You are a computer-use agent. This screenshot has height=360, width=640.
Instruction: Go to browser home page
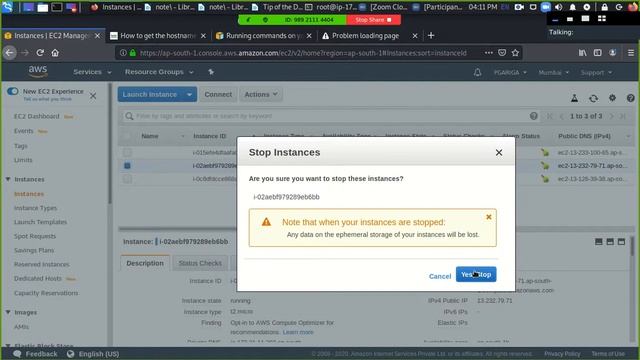click(x=55, y=53)
